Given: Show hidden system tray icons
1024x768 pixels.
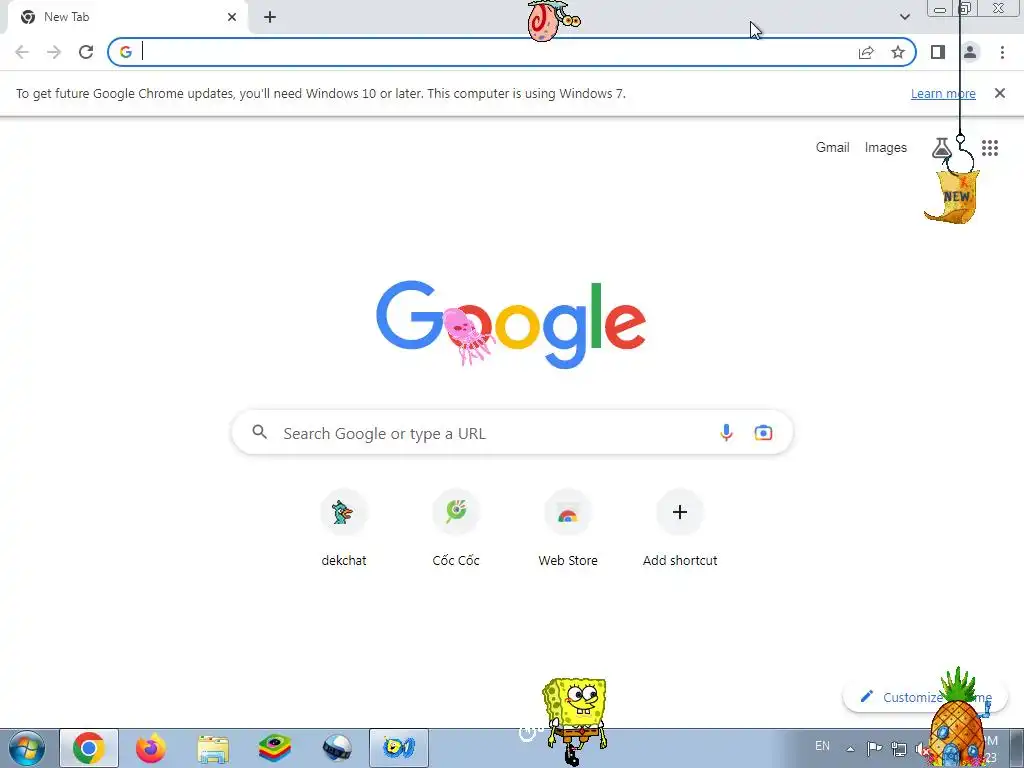Looking at the screenshot, I should (x=850, y=749).
